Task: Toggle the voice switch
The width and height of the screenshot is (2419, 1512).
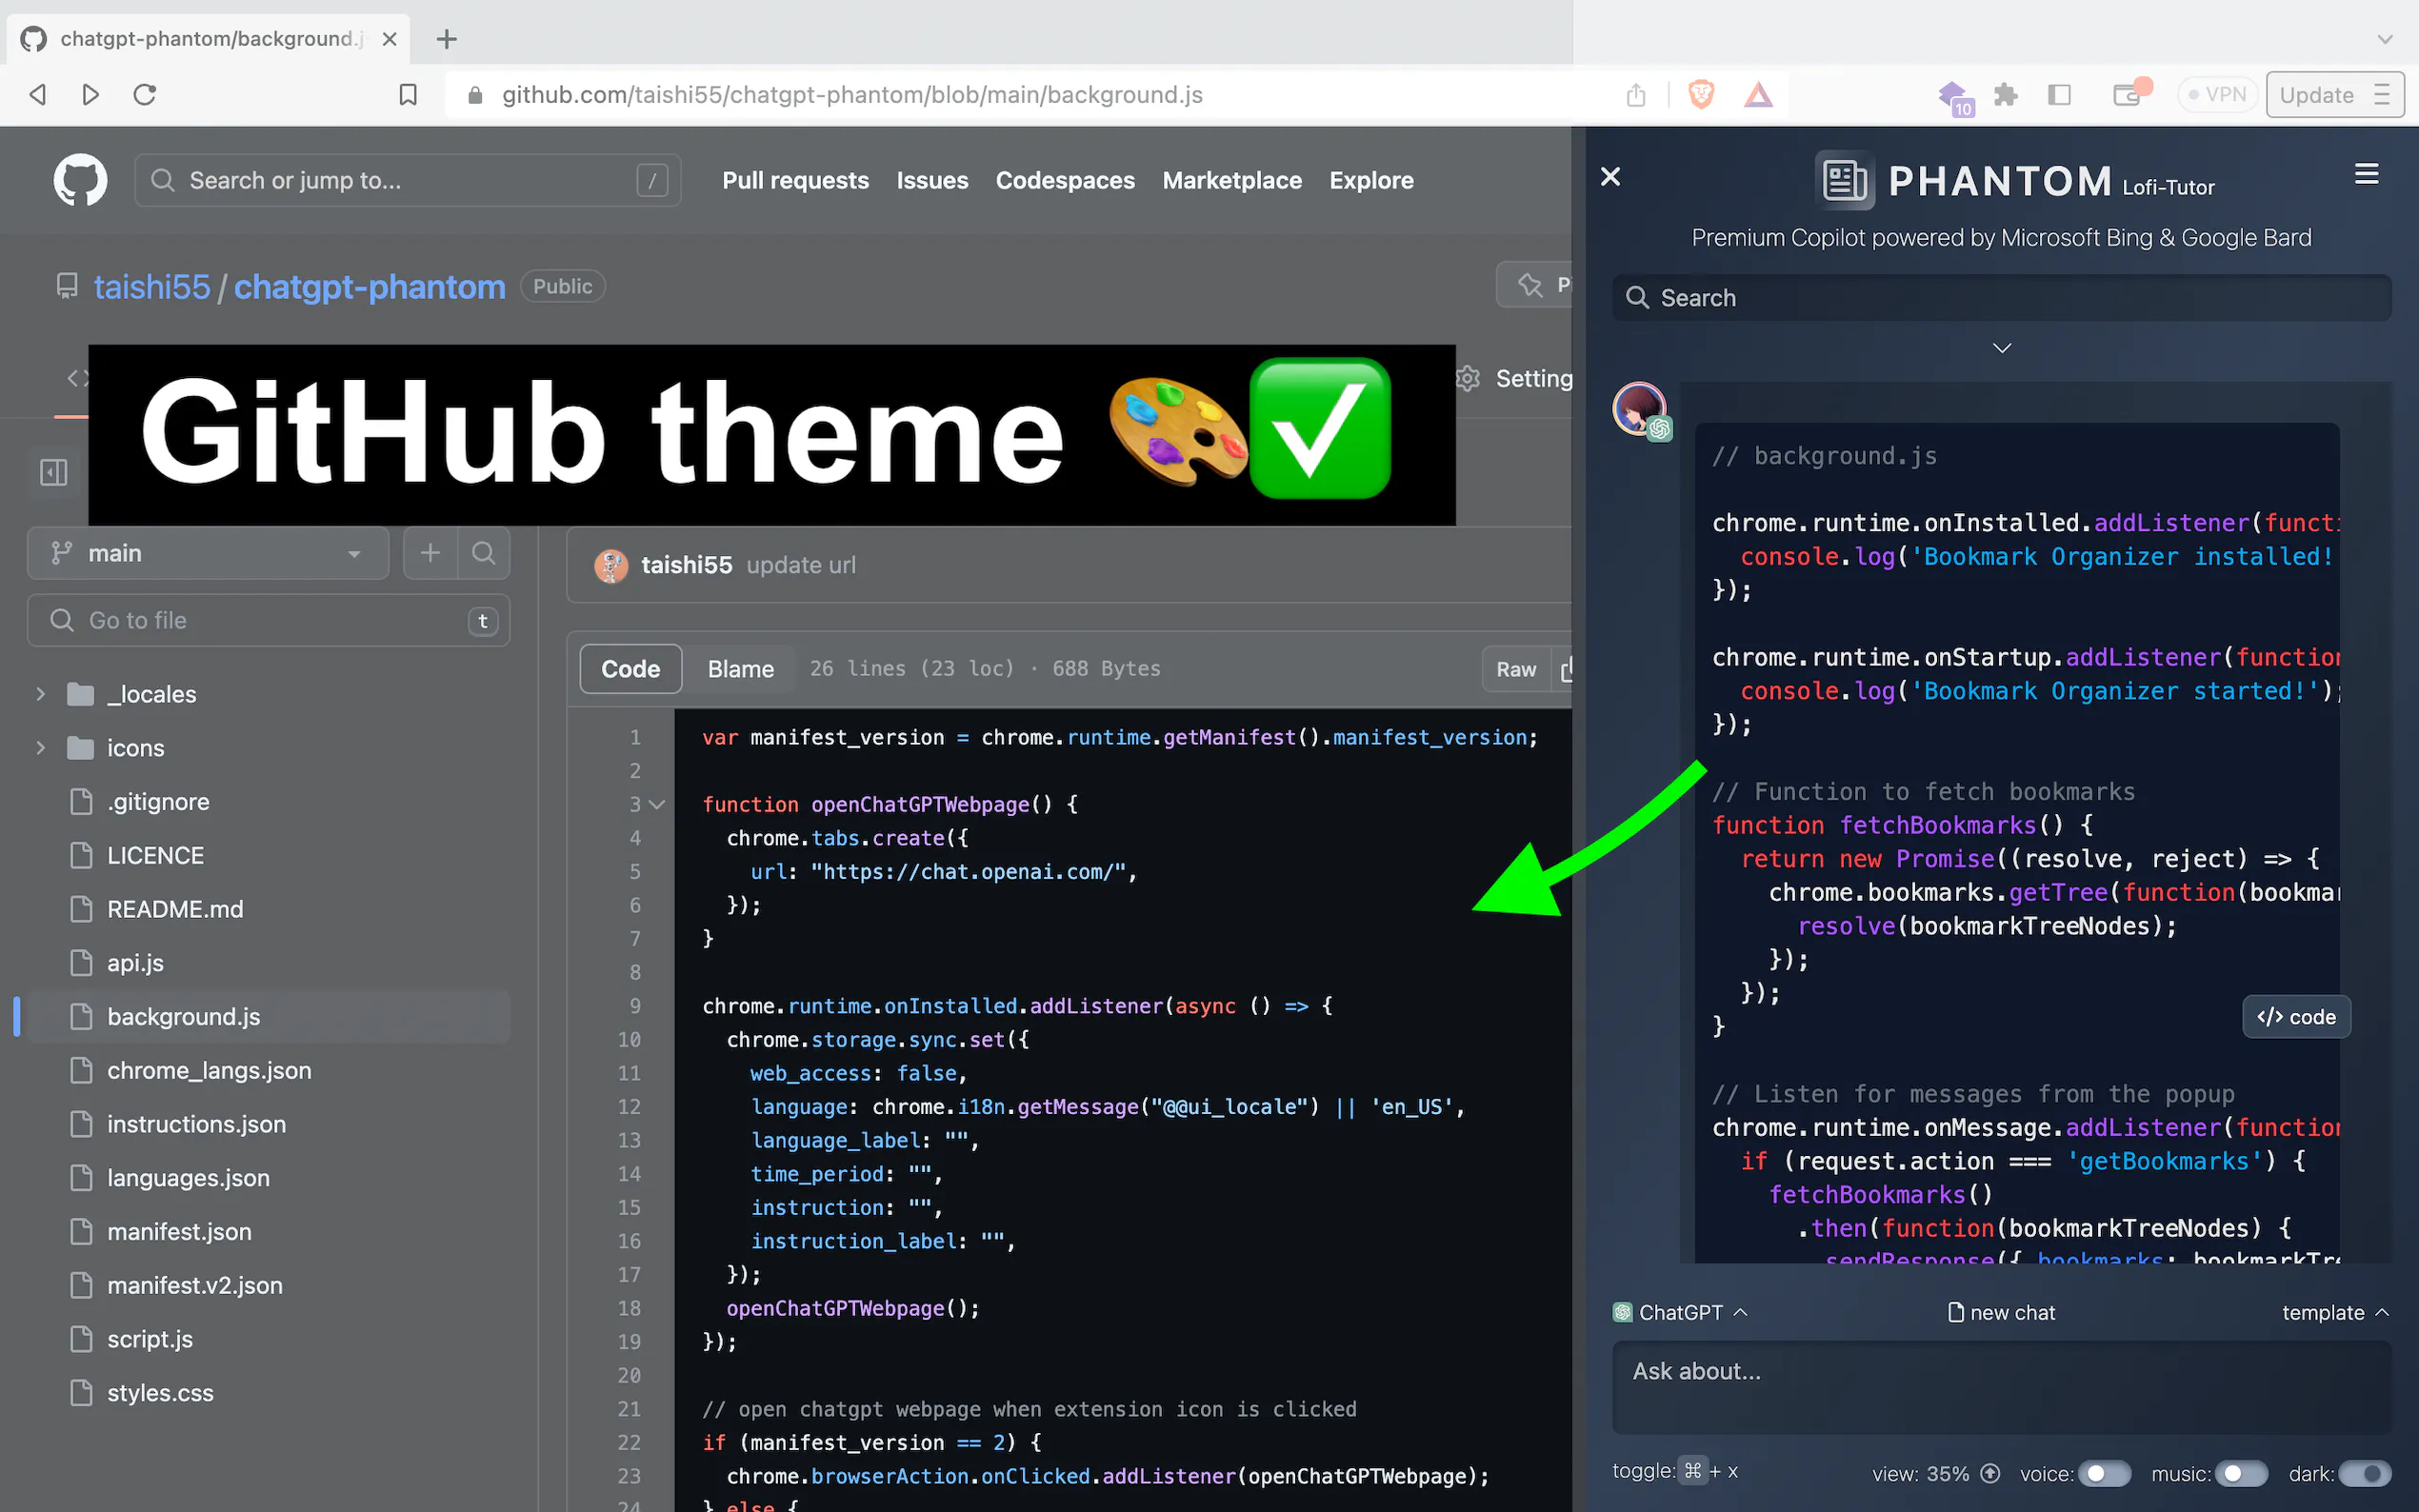Action: [x=2104, y=1473]
